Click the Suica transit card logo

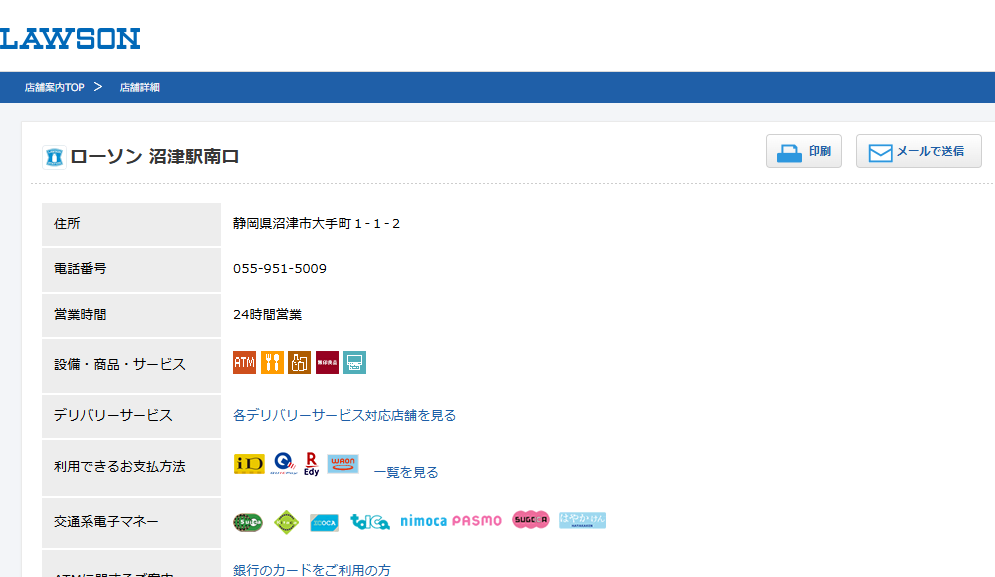point(248,521)
